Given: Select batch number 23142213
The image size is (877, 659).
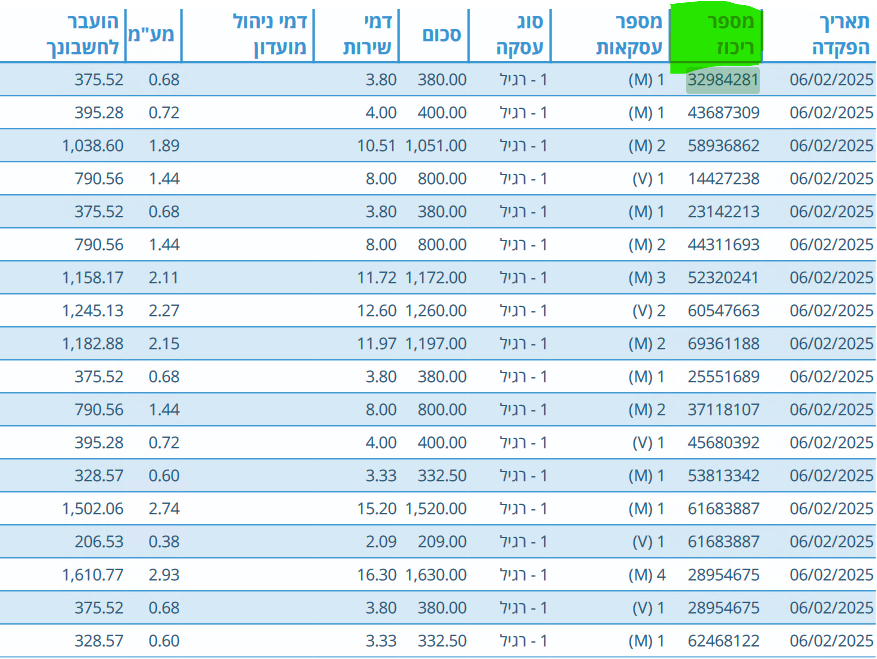Looking at the screenshot, I should tap(723, 212).
